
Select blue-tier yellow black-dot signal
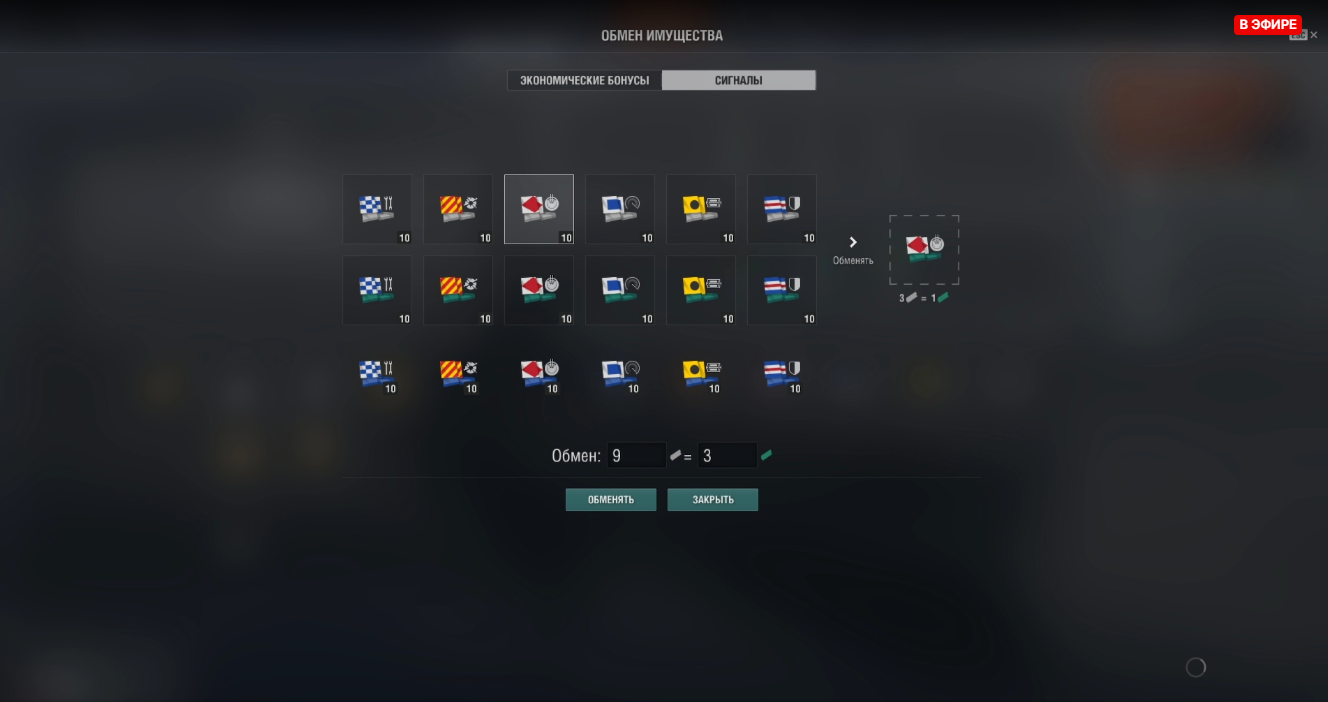(x=701, y=374)
